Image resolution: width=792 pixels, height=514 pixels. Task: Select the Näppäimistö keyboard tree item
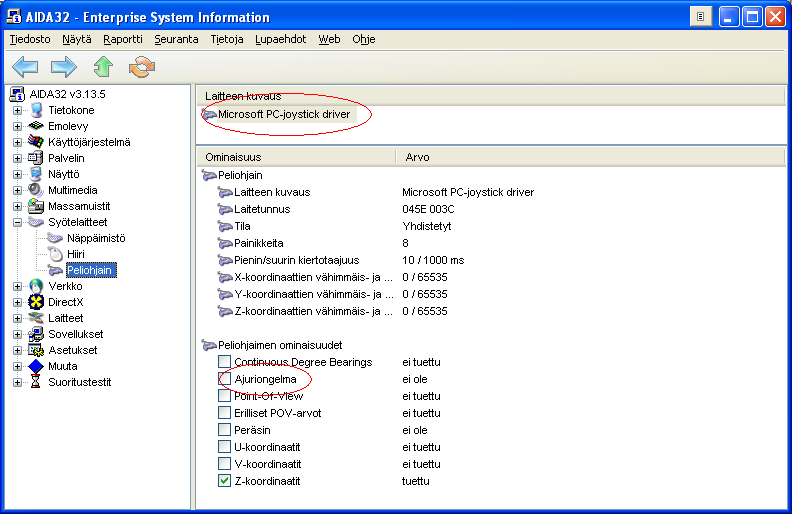[96, 238]
